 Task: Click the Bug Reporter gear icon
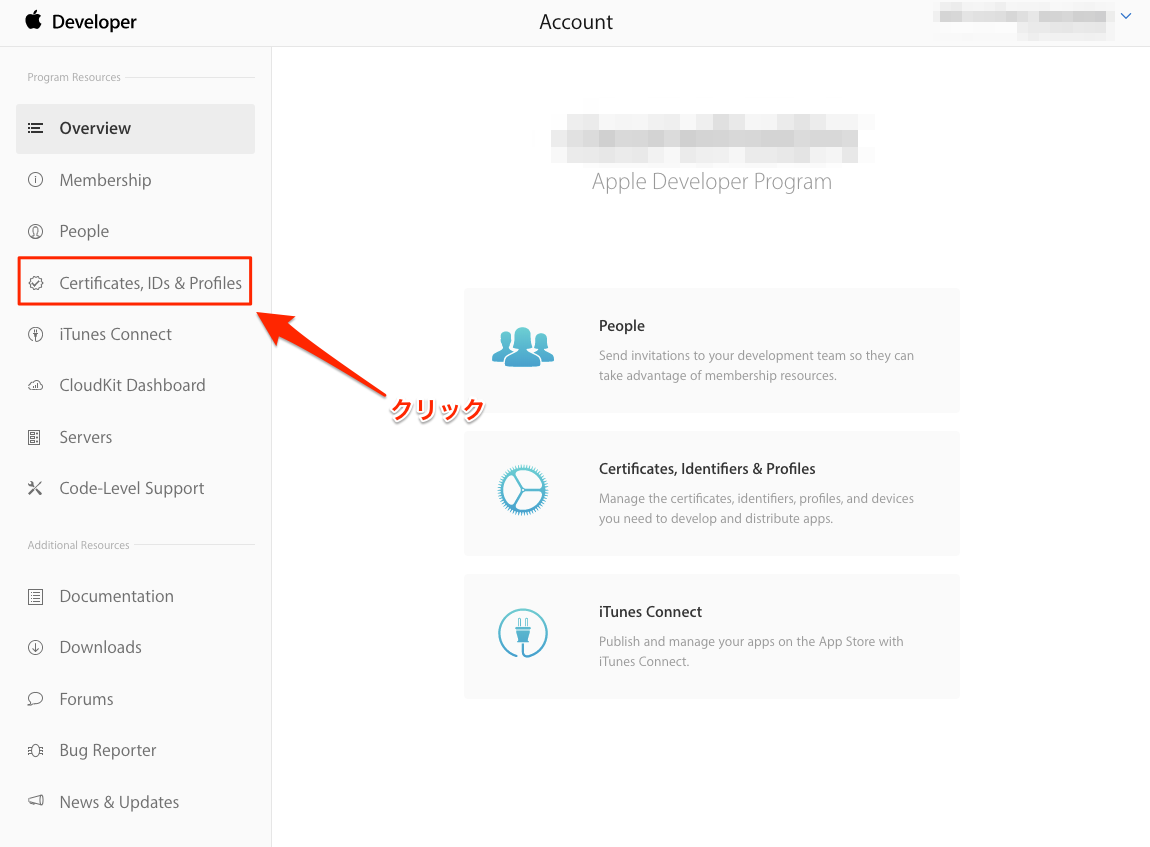pos(34,750)
